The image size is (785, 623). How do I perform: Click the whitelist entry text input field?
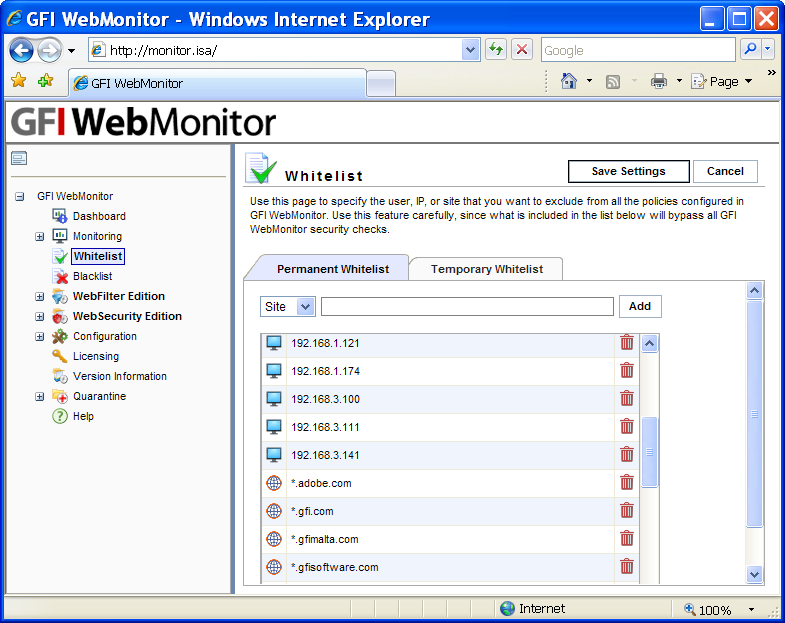(467, 307)
